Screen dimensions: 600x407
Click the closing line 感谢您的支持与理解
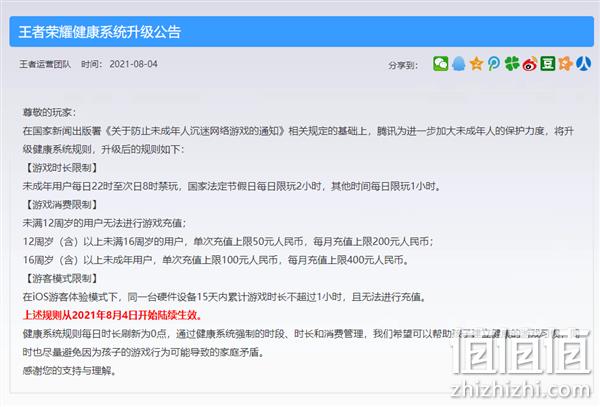point(69,371)
